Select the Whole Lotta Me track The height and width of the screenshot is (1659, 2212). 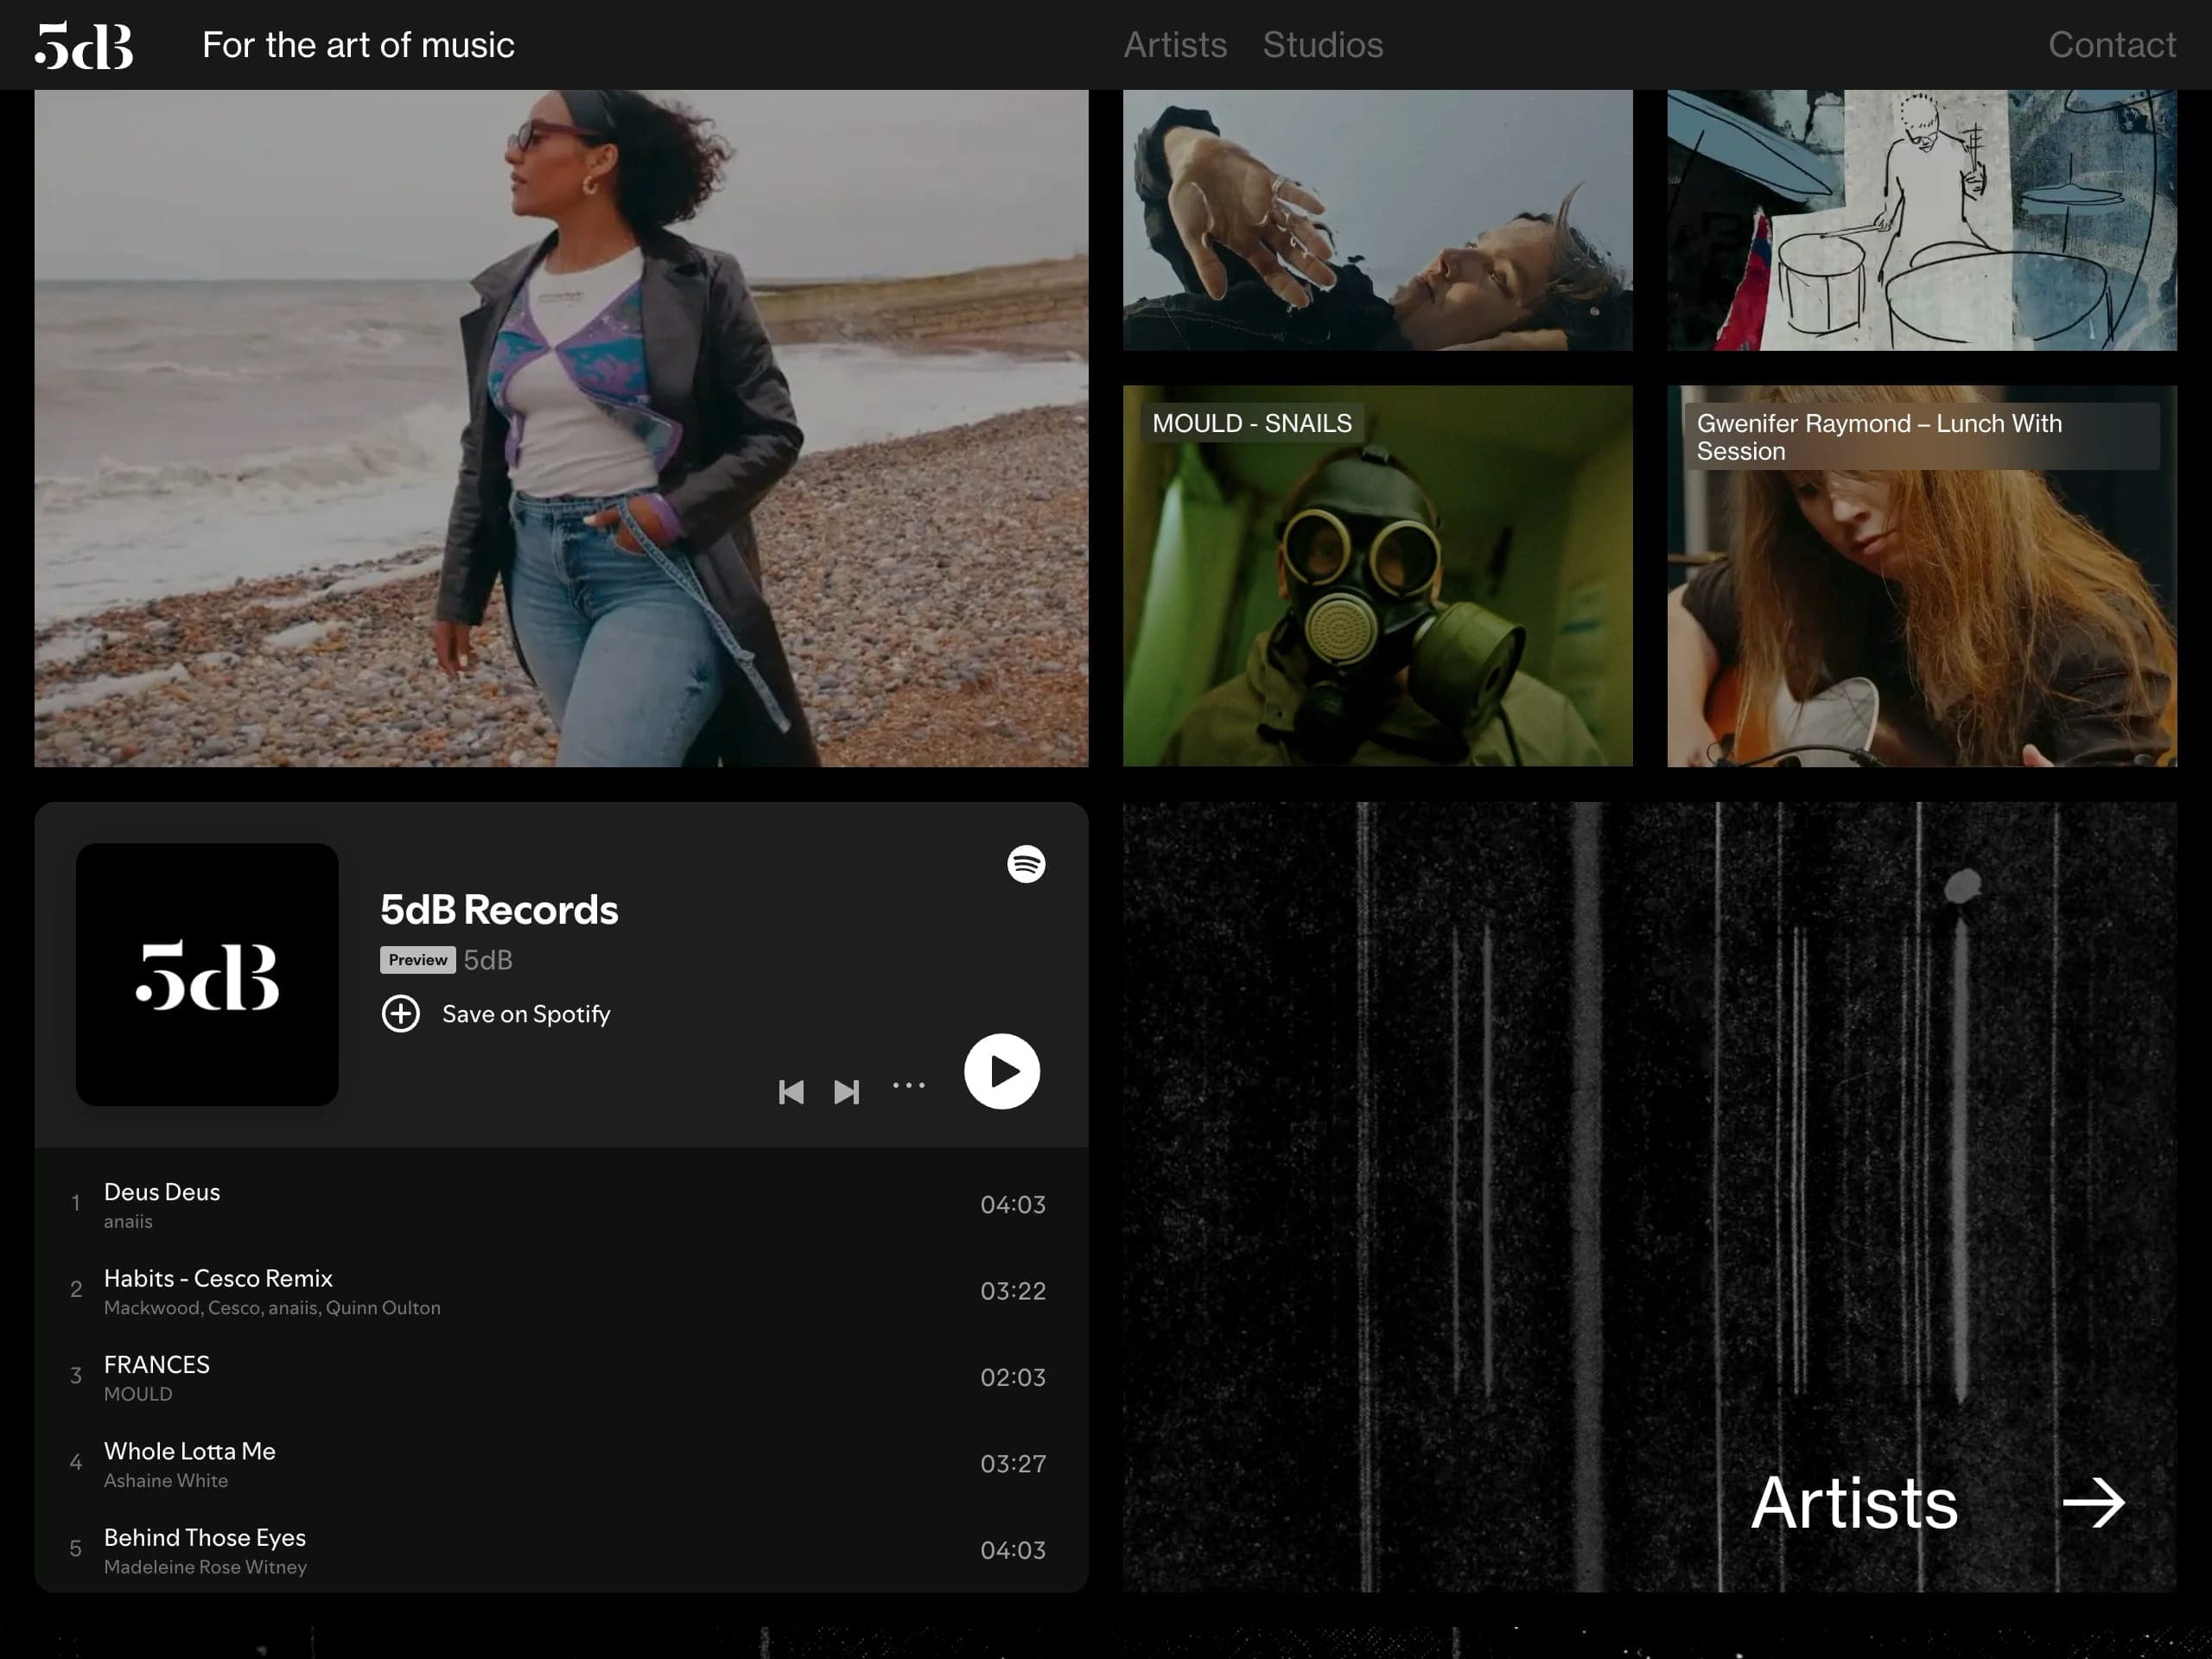[190, 1451]
